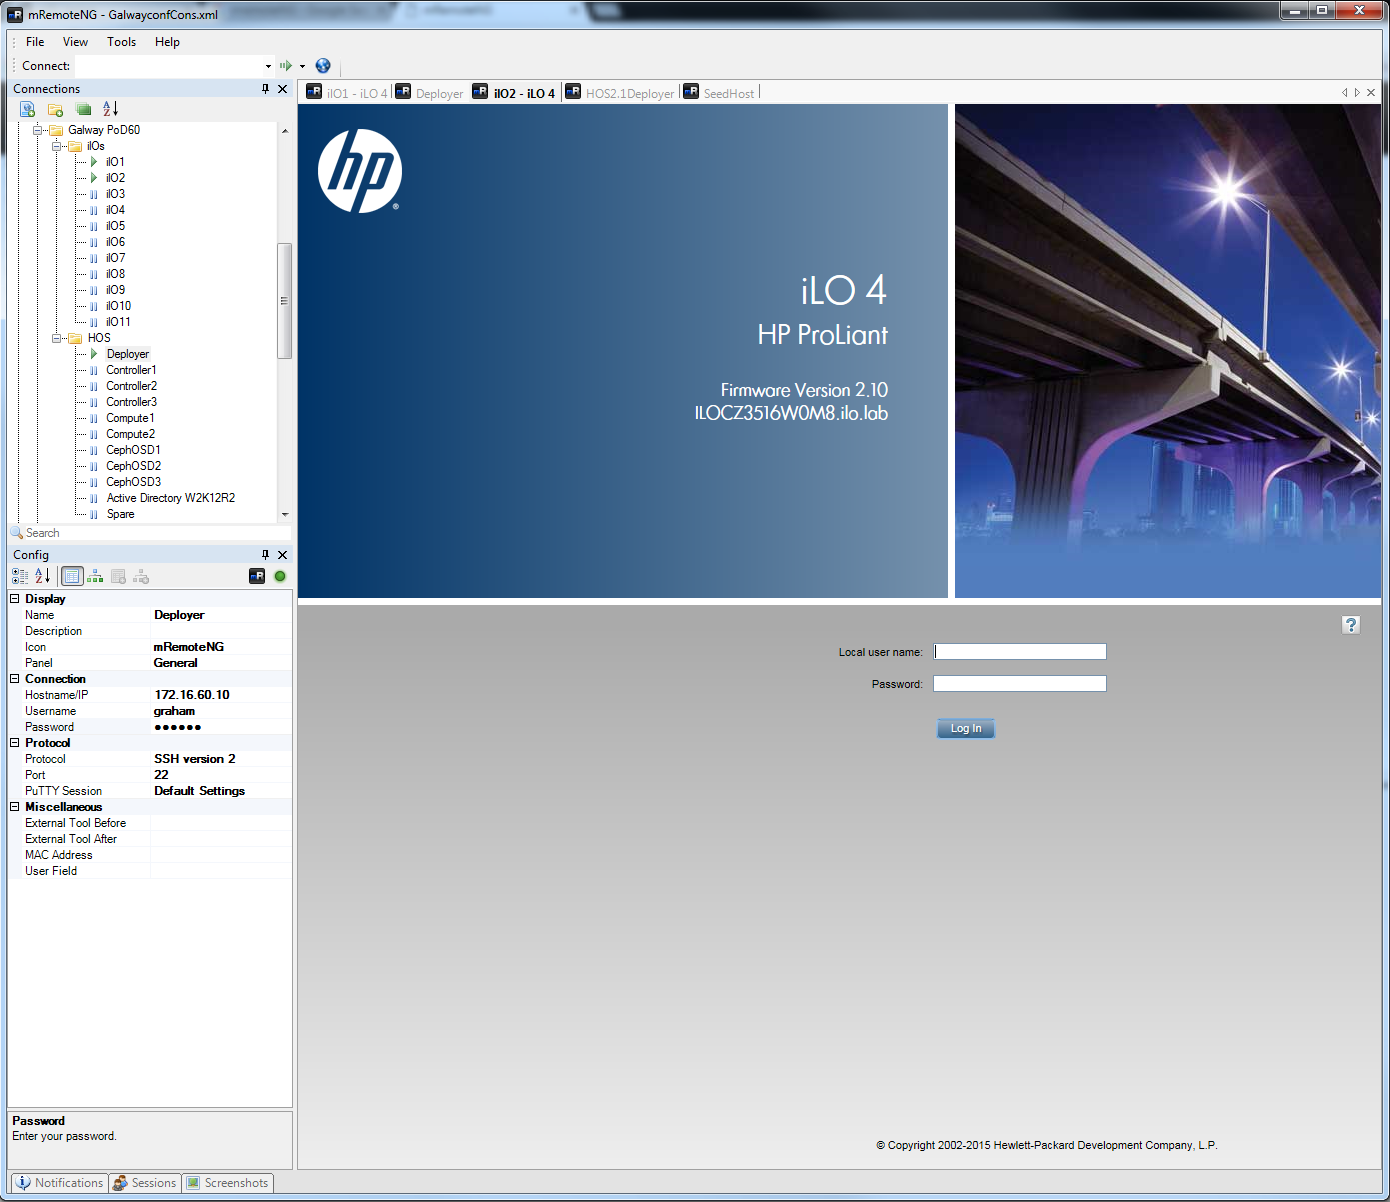Click the Protocol value SSH version 2
The height and width of the screenshot is (1202, 1390).
195,759
